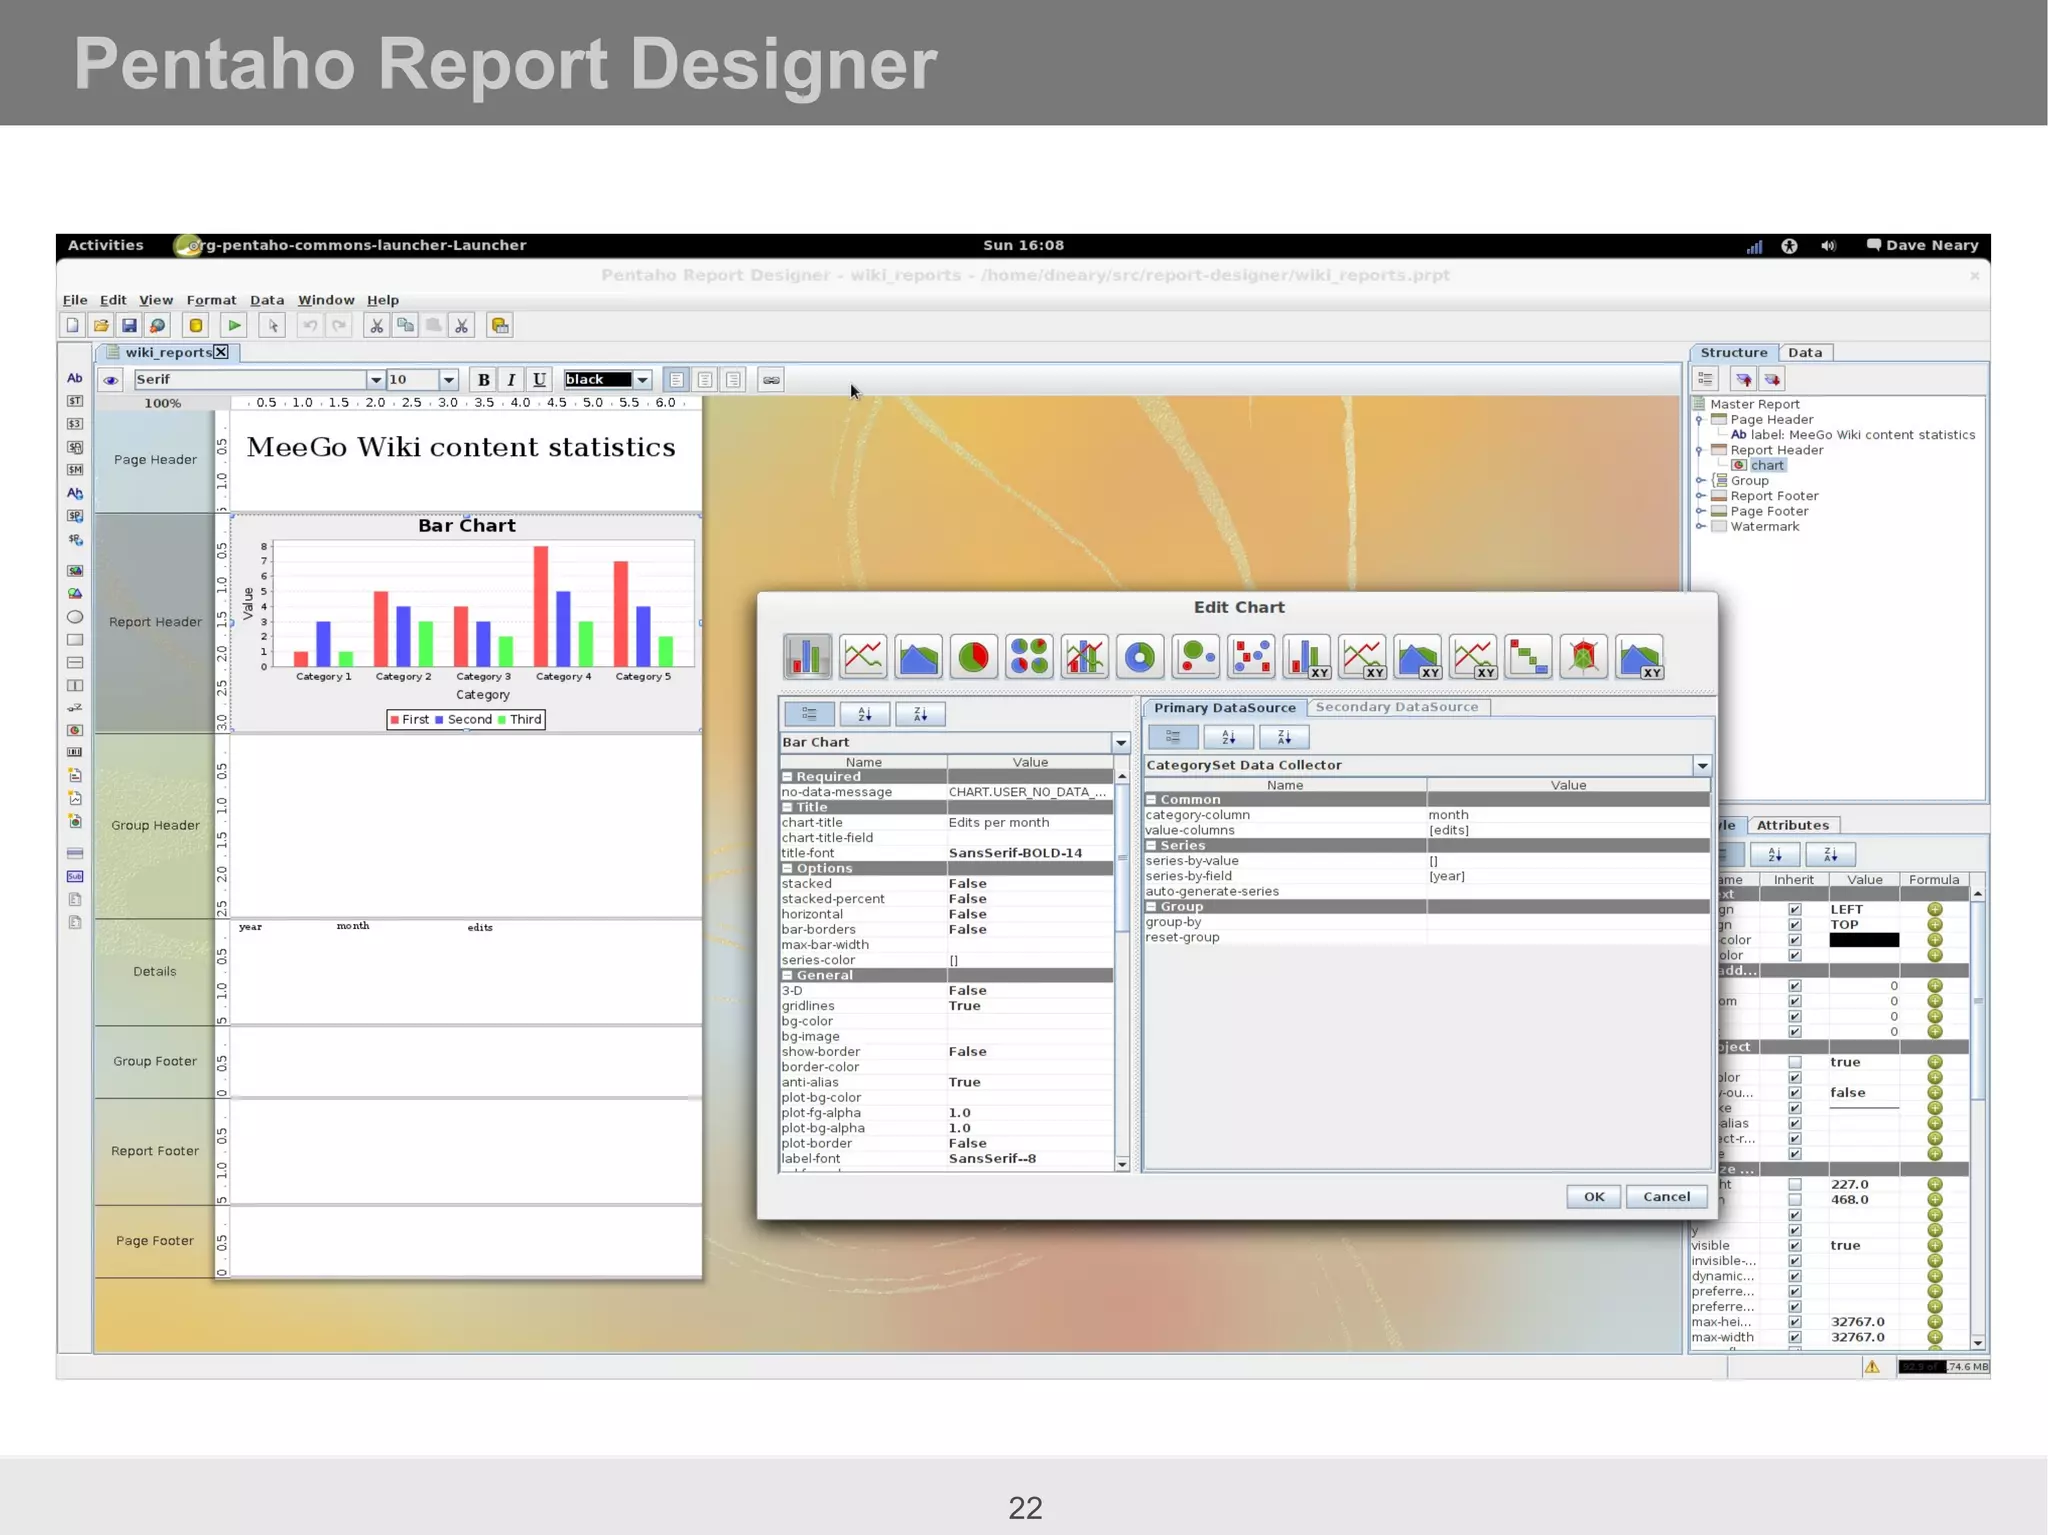Open the Activities overview
The width and height of the screenshot is (2048, 1535).
106,245
